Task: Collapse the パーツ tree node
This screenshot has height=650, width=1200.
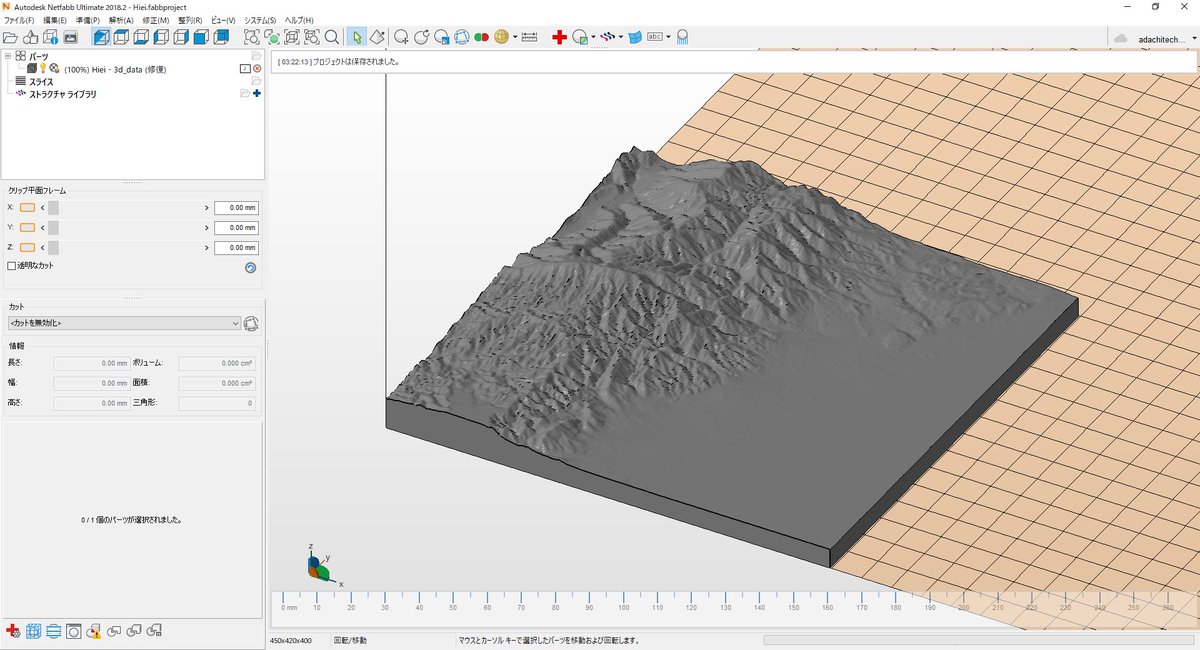Action: point(8,56)
